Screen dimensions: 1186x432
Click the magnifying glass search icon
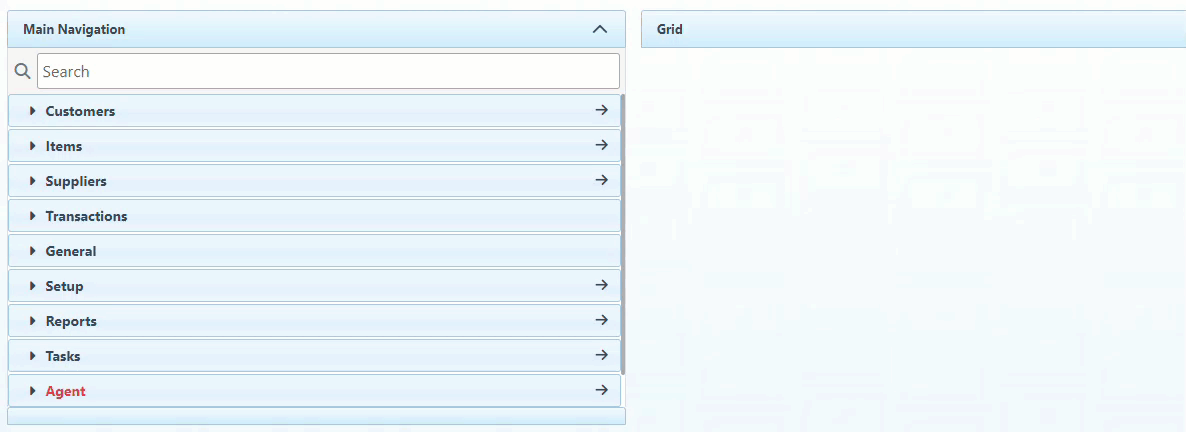click(23, 72)
